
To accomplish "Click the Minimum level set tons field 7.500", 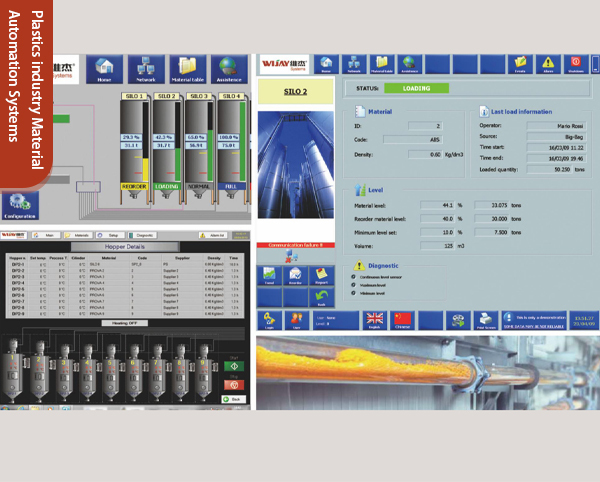I will click(492, 232).
